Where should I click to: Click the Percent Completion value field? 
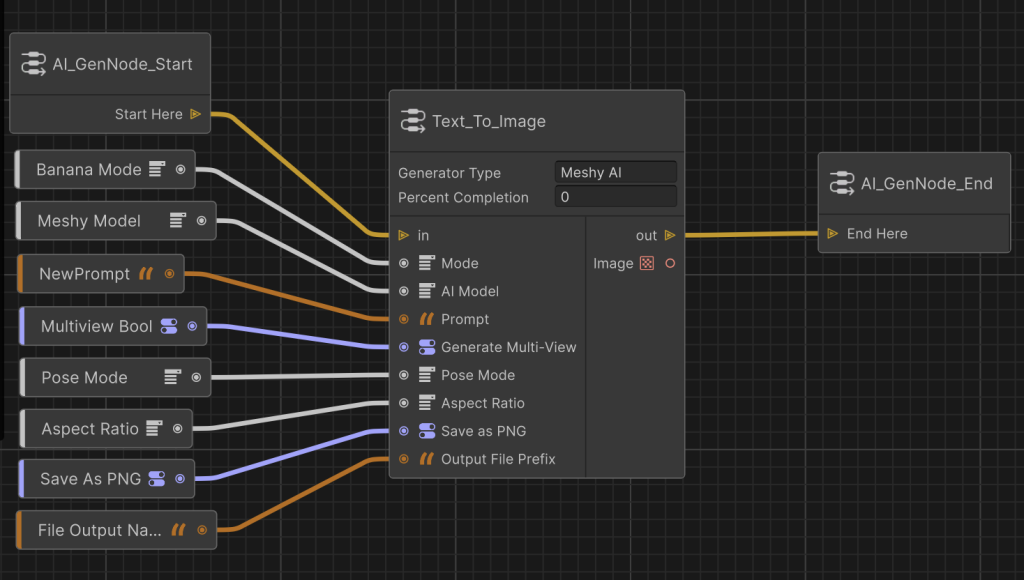615,197
